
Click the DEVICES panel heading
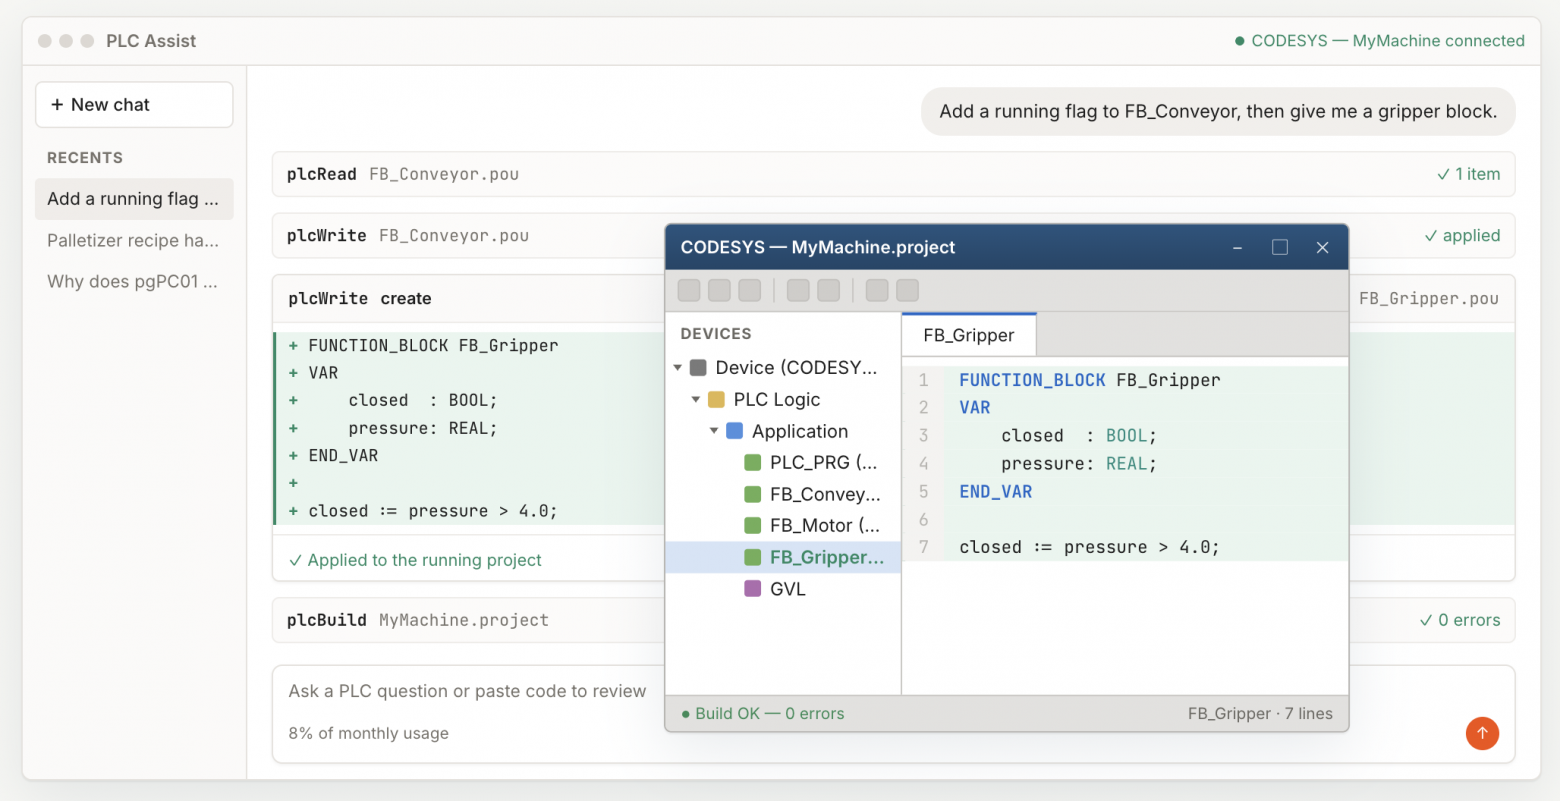pyautogui.click(x=716, y=334)
